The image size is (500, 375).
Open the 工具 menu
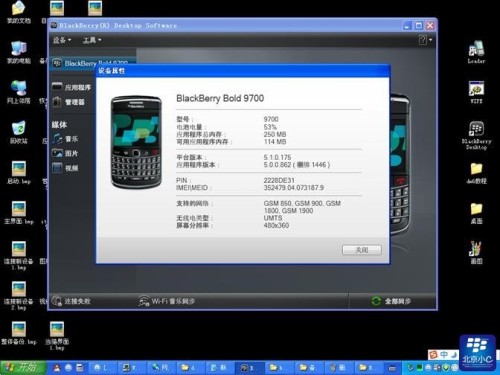click(92, 40)
